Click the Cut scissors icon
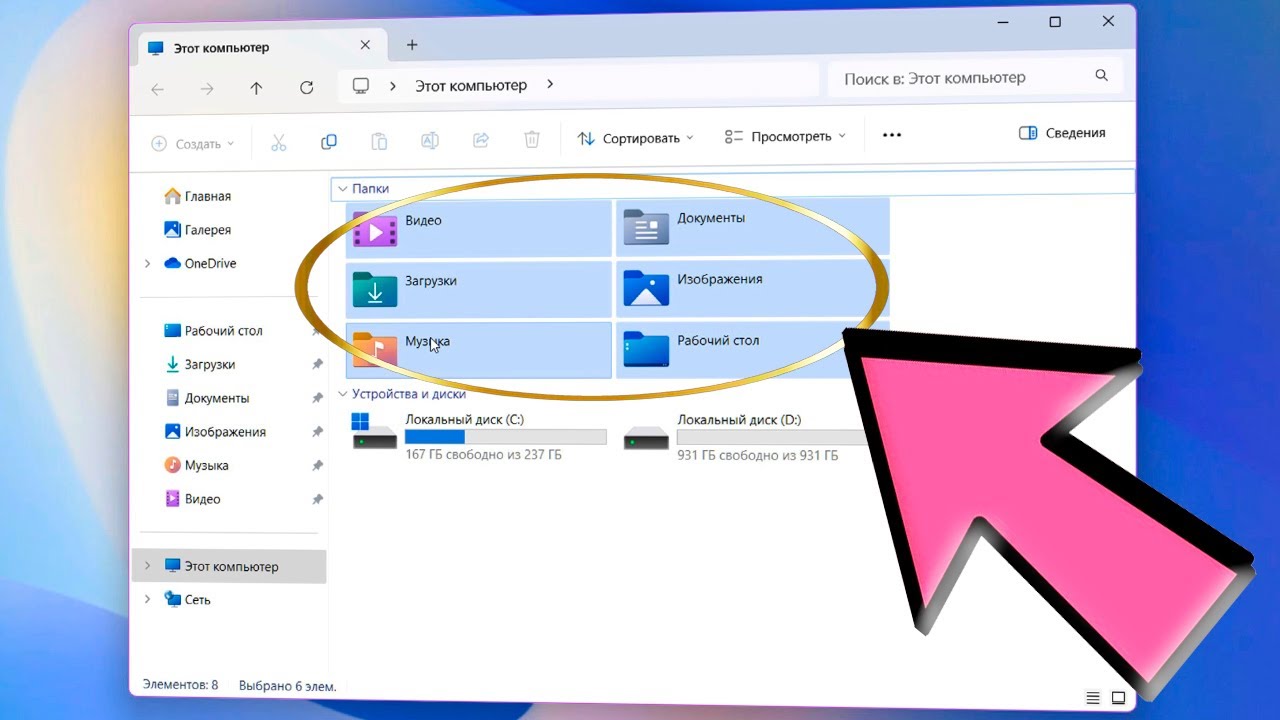The width and height of the screenshot is (1280, 720). coord(279,142)
